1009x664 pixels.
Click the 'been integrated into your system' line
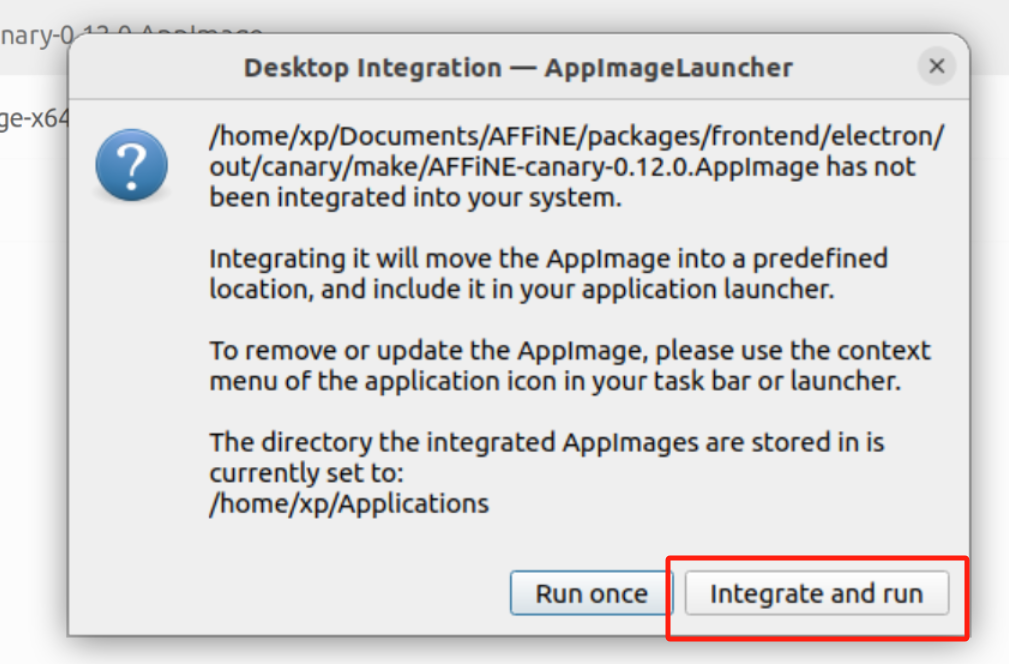tap(415, 198)
